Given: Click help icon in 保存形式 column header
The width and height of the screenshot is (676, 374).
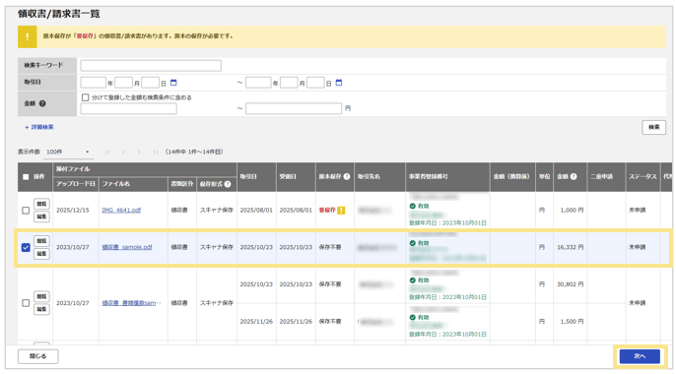Looking at the screenshot, I should [228, 184].
